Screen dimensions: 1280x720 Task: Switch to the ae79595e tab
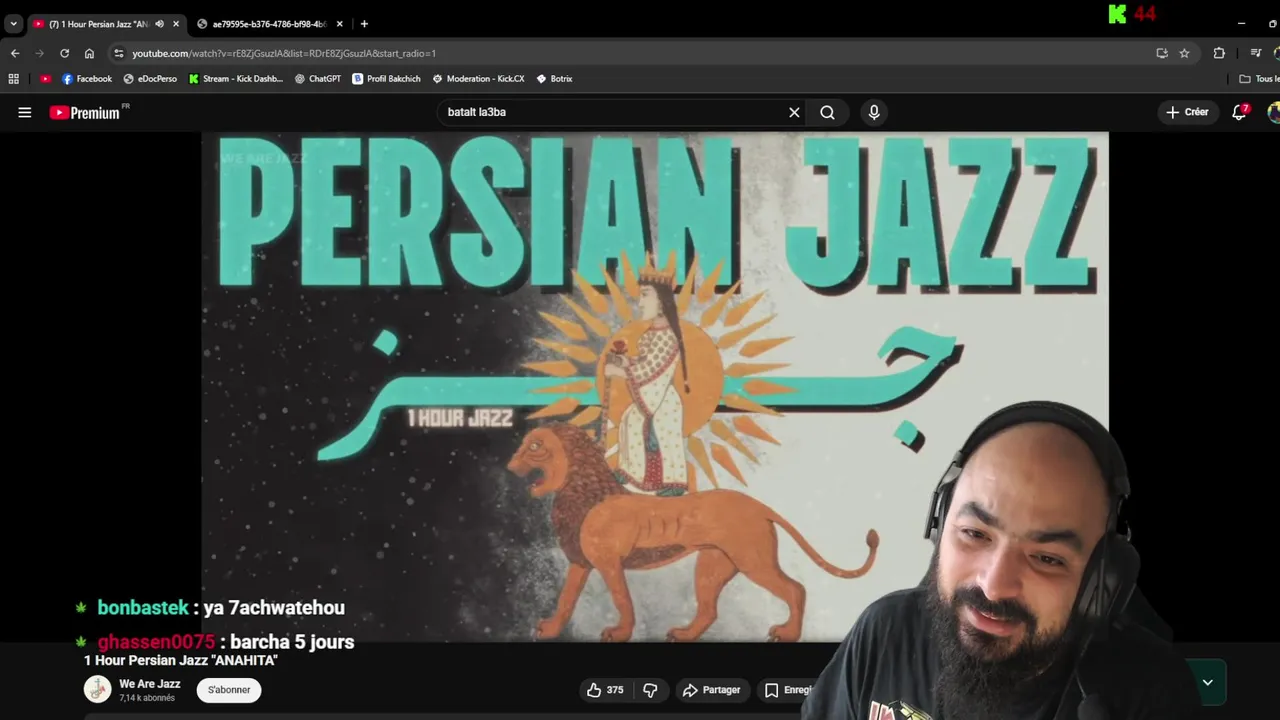pos(268,24)
